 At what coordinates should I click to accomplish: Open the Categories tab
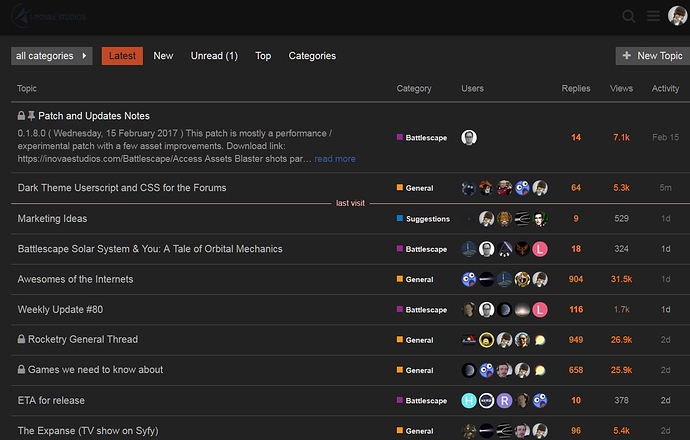312,56
